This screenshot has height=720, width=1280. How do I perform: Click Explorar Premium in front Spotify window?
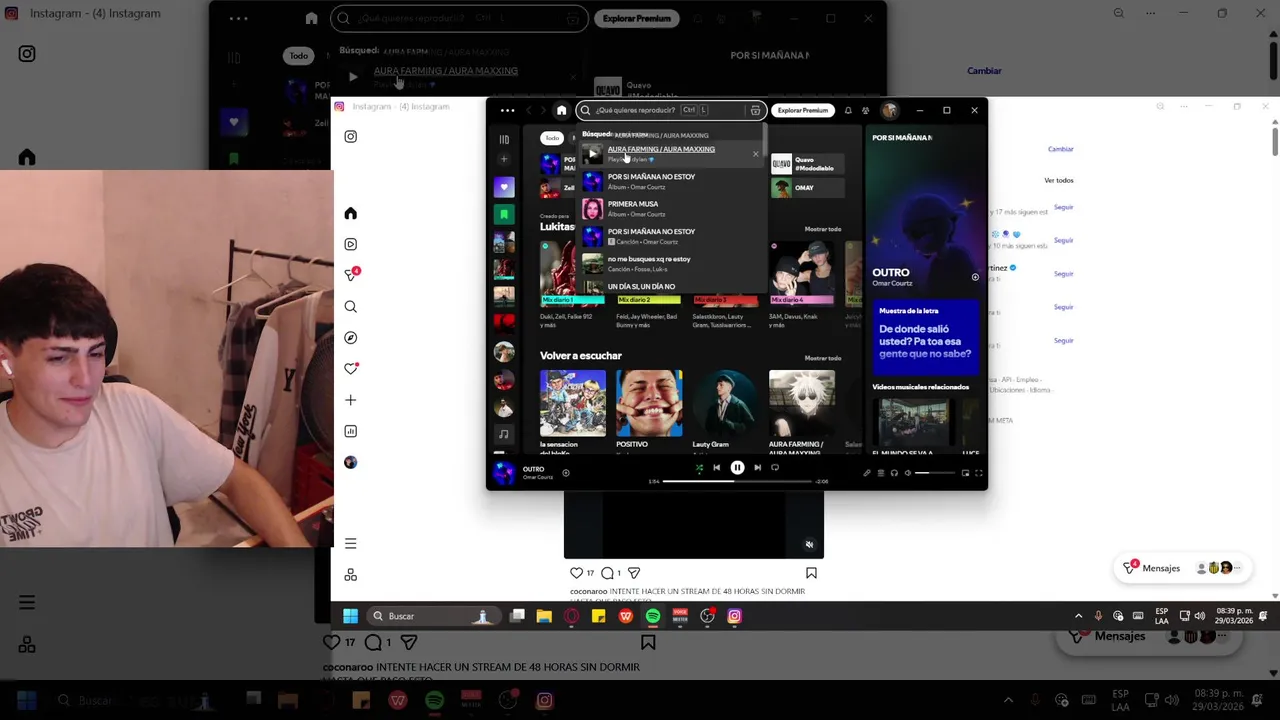[803, 110]
